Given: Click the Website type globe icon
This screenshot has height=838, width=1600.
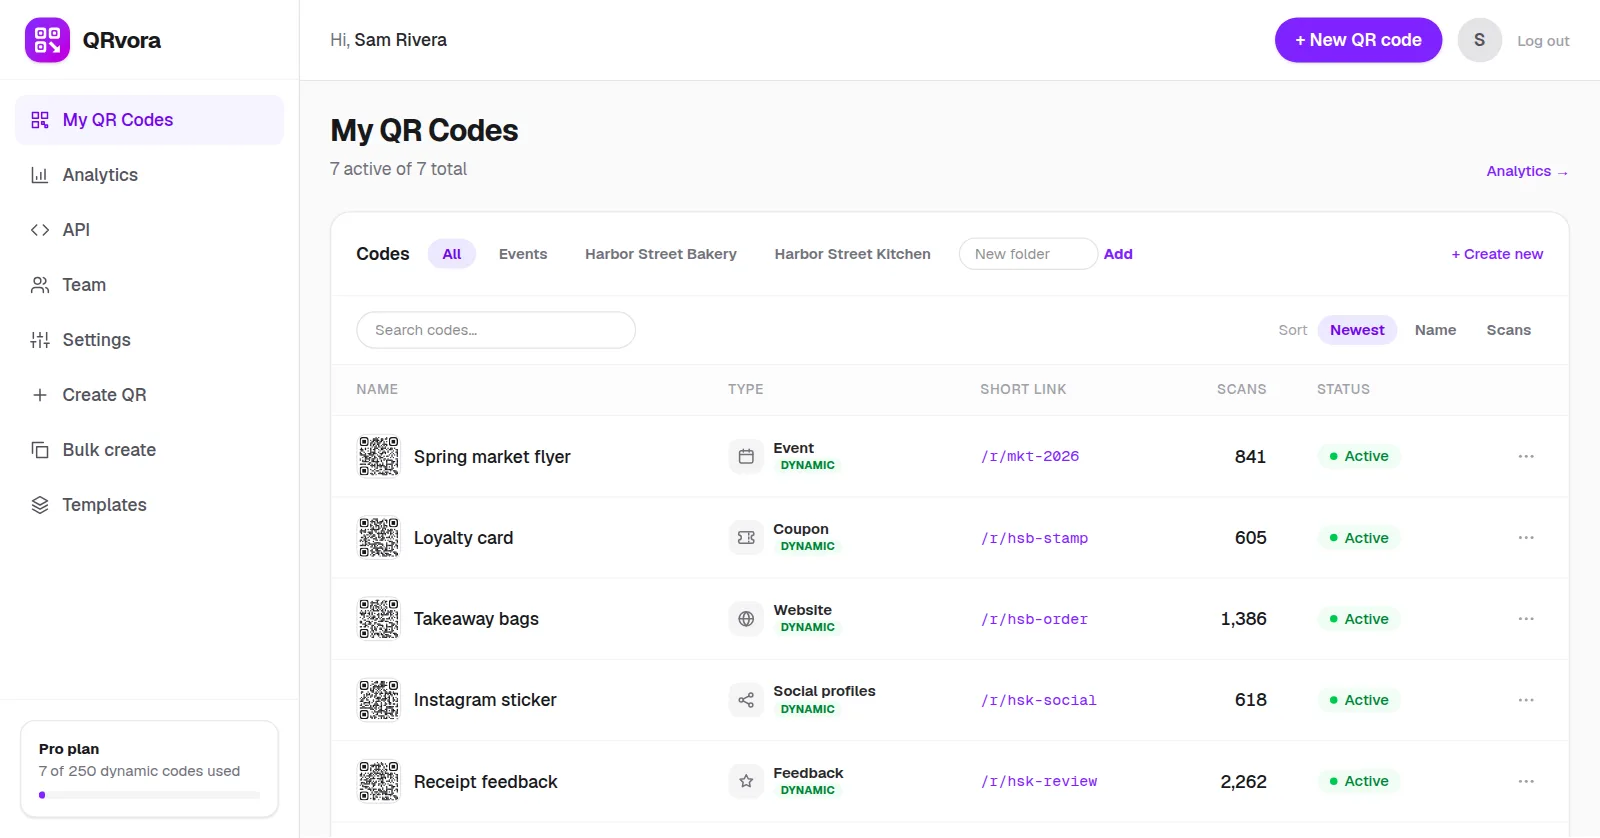Looking at the screenshot, I should pyautogui.click(x=746, y=619).
